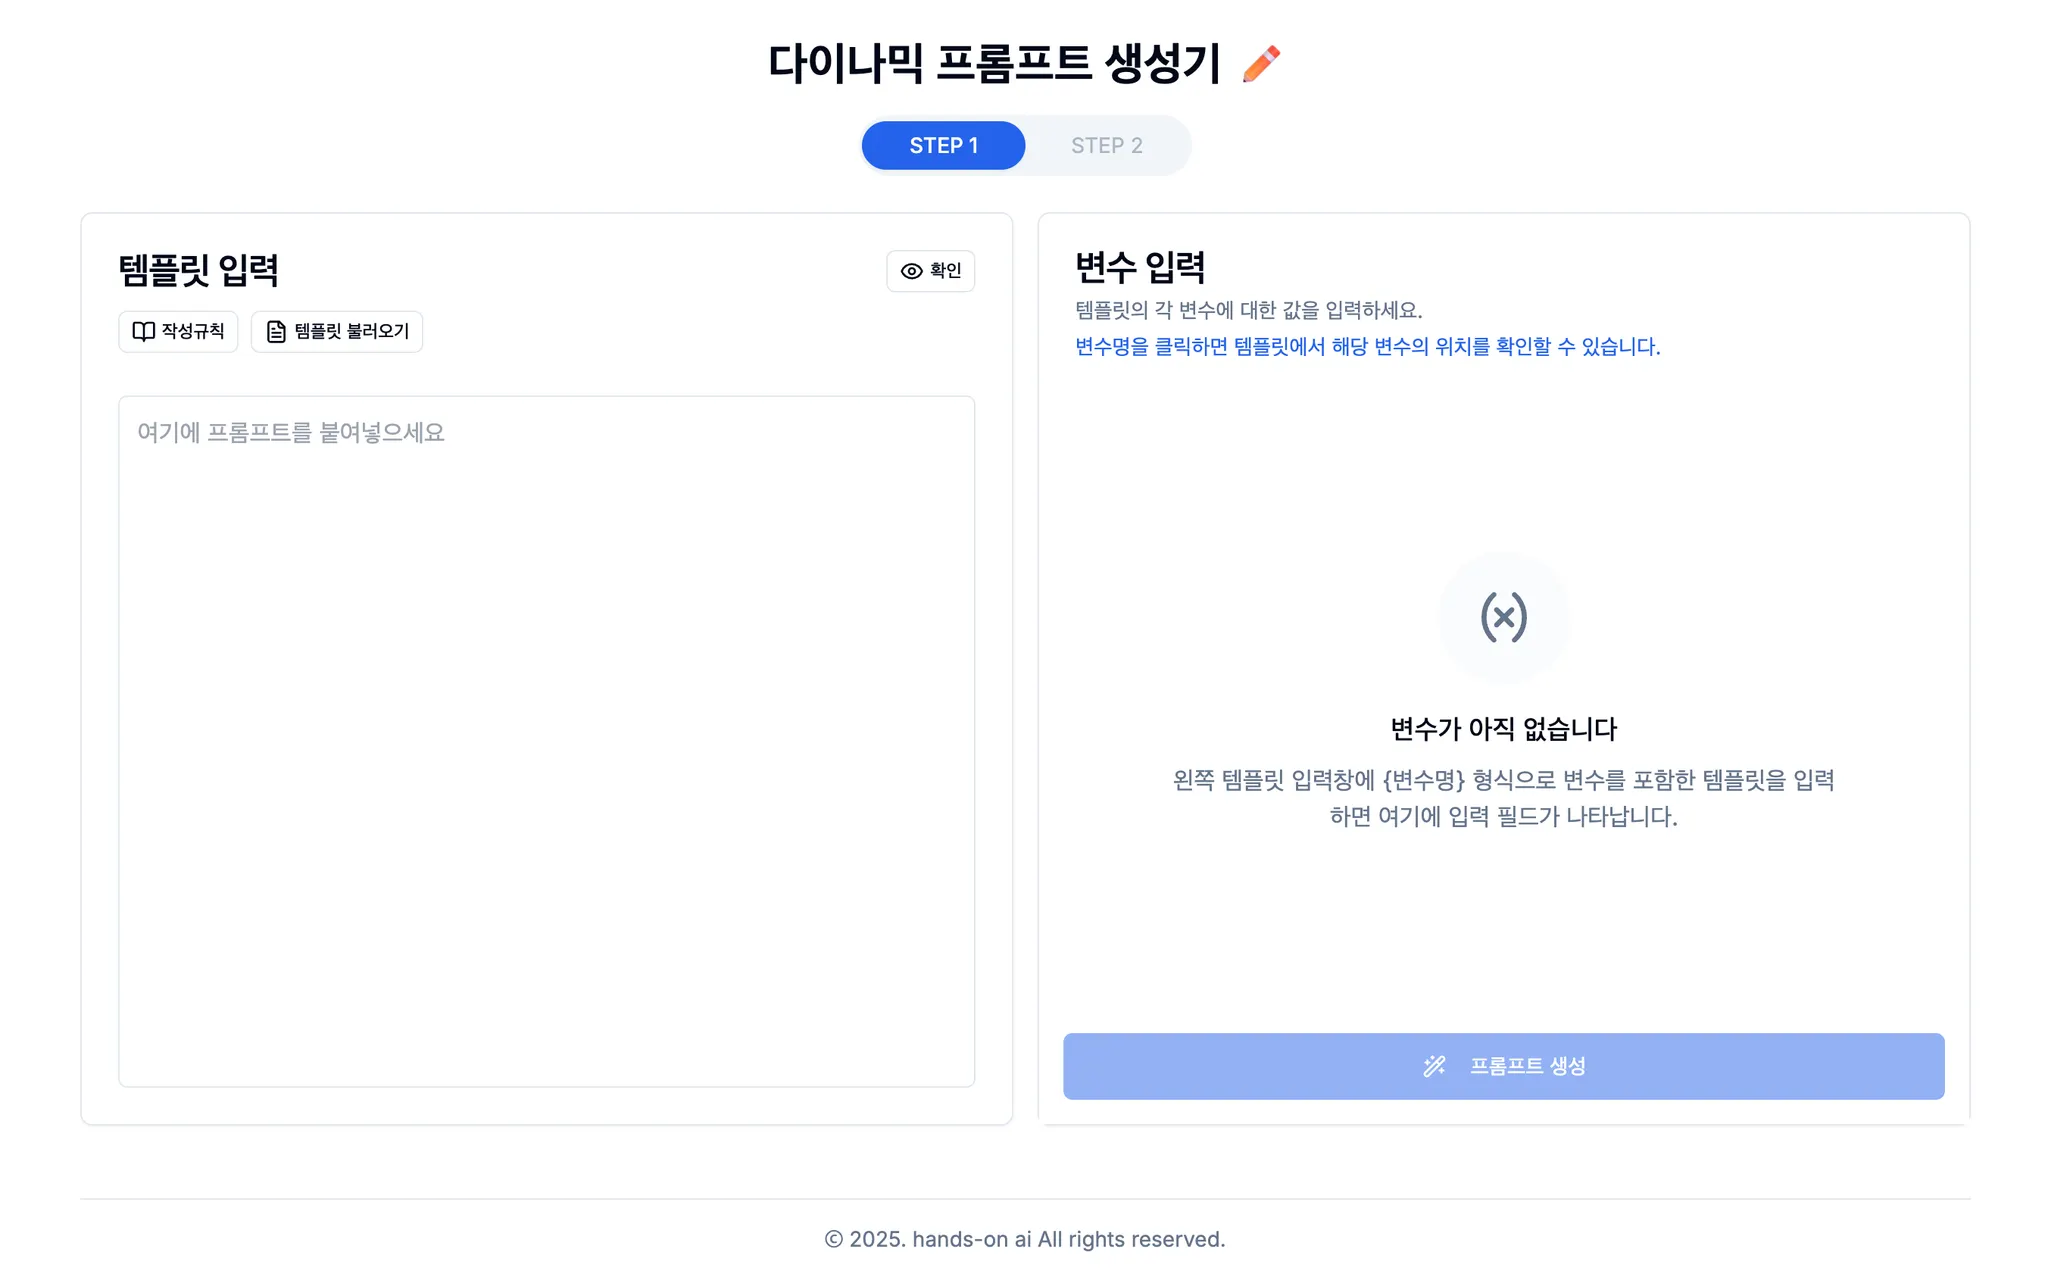
Task: Click the eye icon in 확인 button
Action: (x=911, y=271)
